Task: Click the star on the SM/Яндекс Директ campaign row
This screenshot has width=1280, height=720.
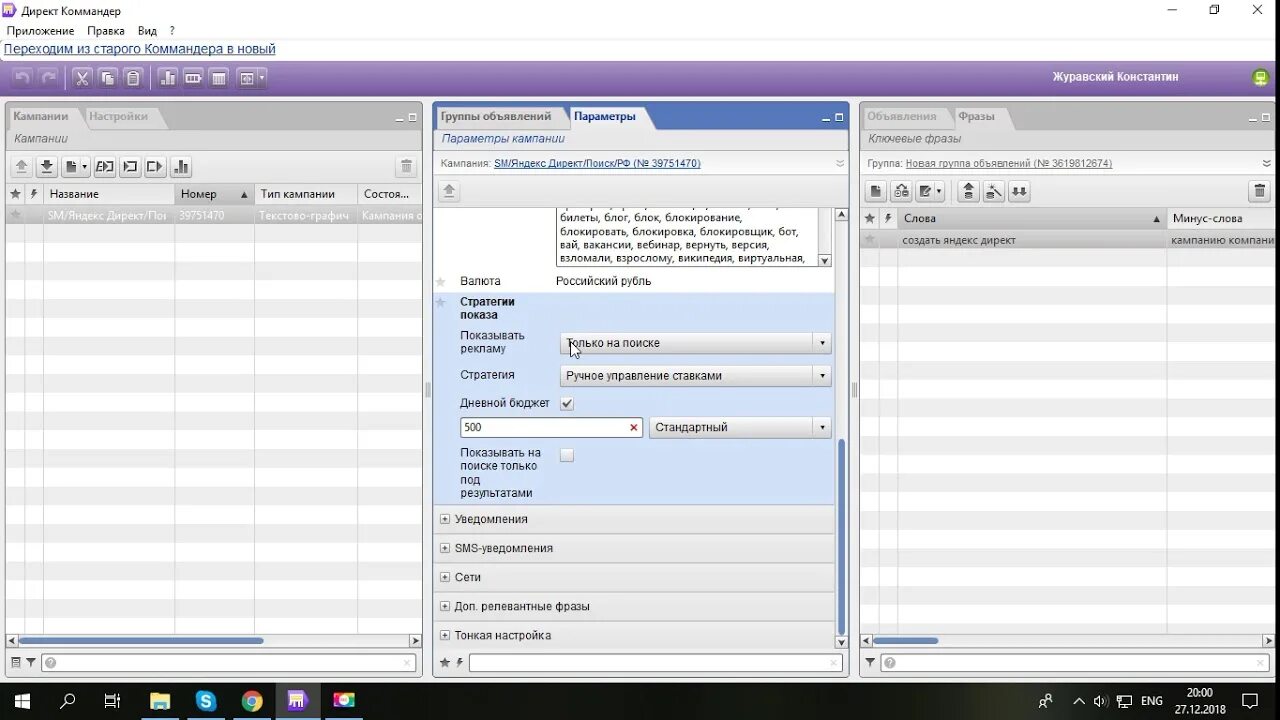Action: 15,215
